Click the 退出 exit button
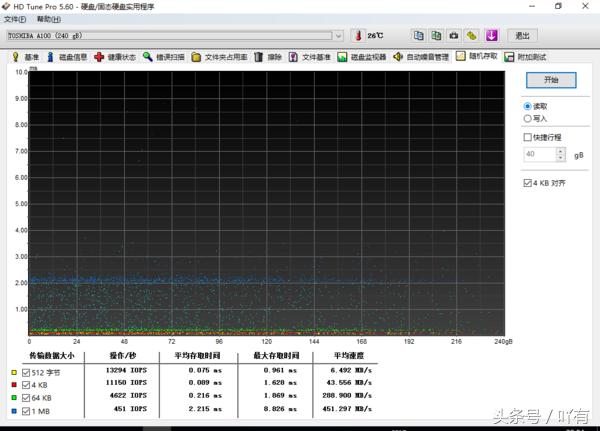Viewport: 600px width, 431px height. 521,36
